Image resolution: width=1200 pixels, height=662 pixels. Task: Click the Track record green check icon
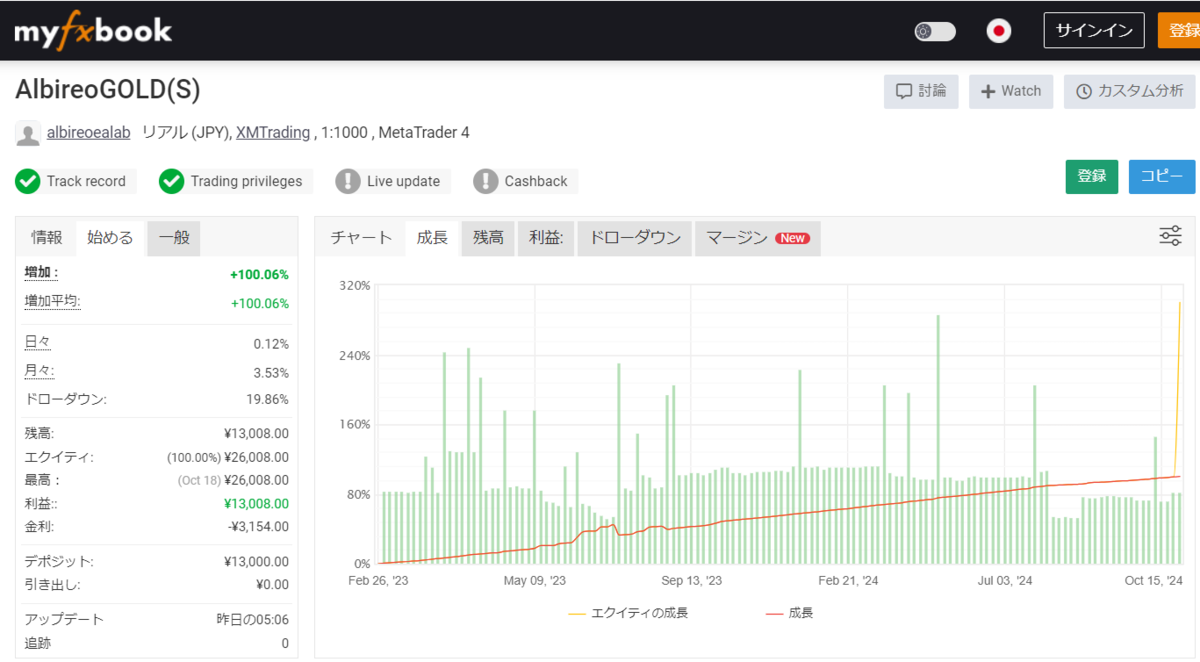tap(27, 181)
